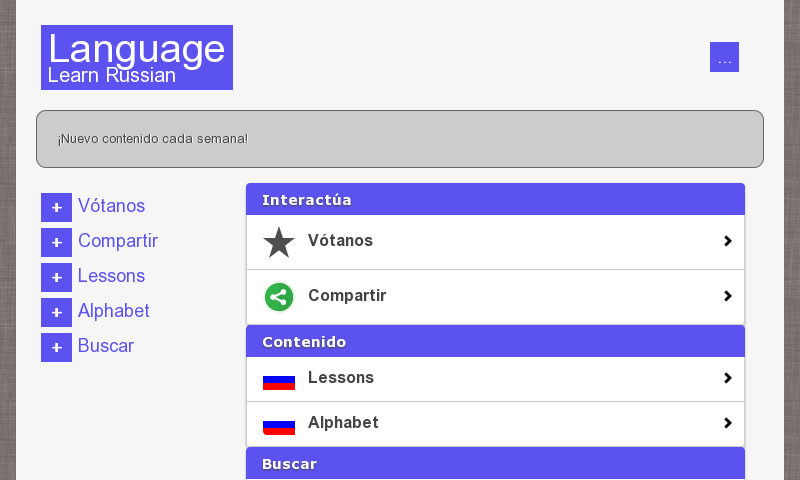Viewport: 800px width, 480px height.
Task: Click the Buscar sidebar link
Action: click(x=106, y=346)
